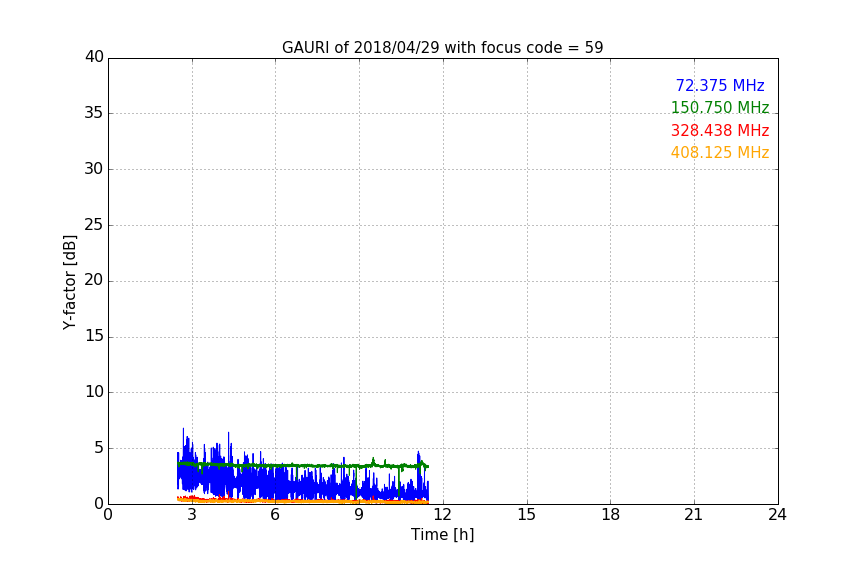
Task: Select the orange '408.125 MHz' legend label
Action: [x=720, y=152]
